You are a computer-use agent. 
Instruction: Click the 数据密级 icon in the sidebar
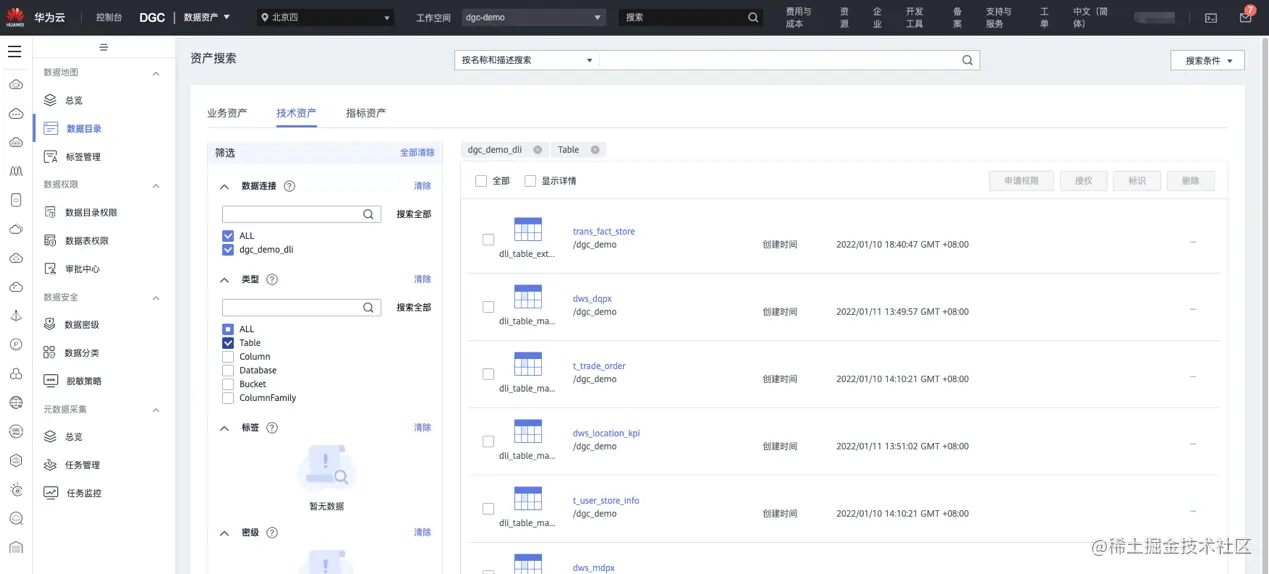point(50,325)
